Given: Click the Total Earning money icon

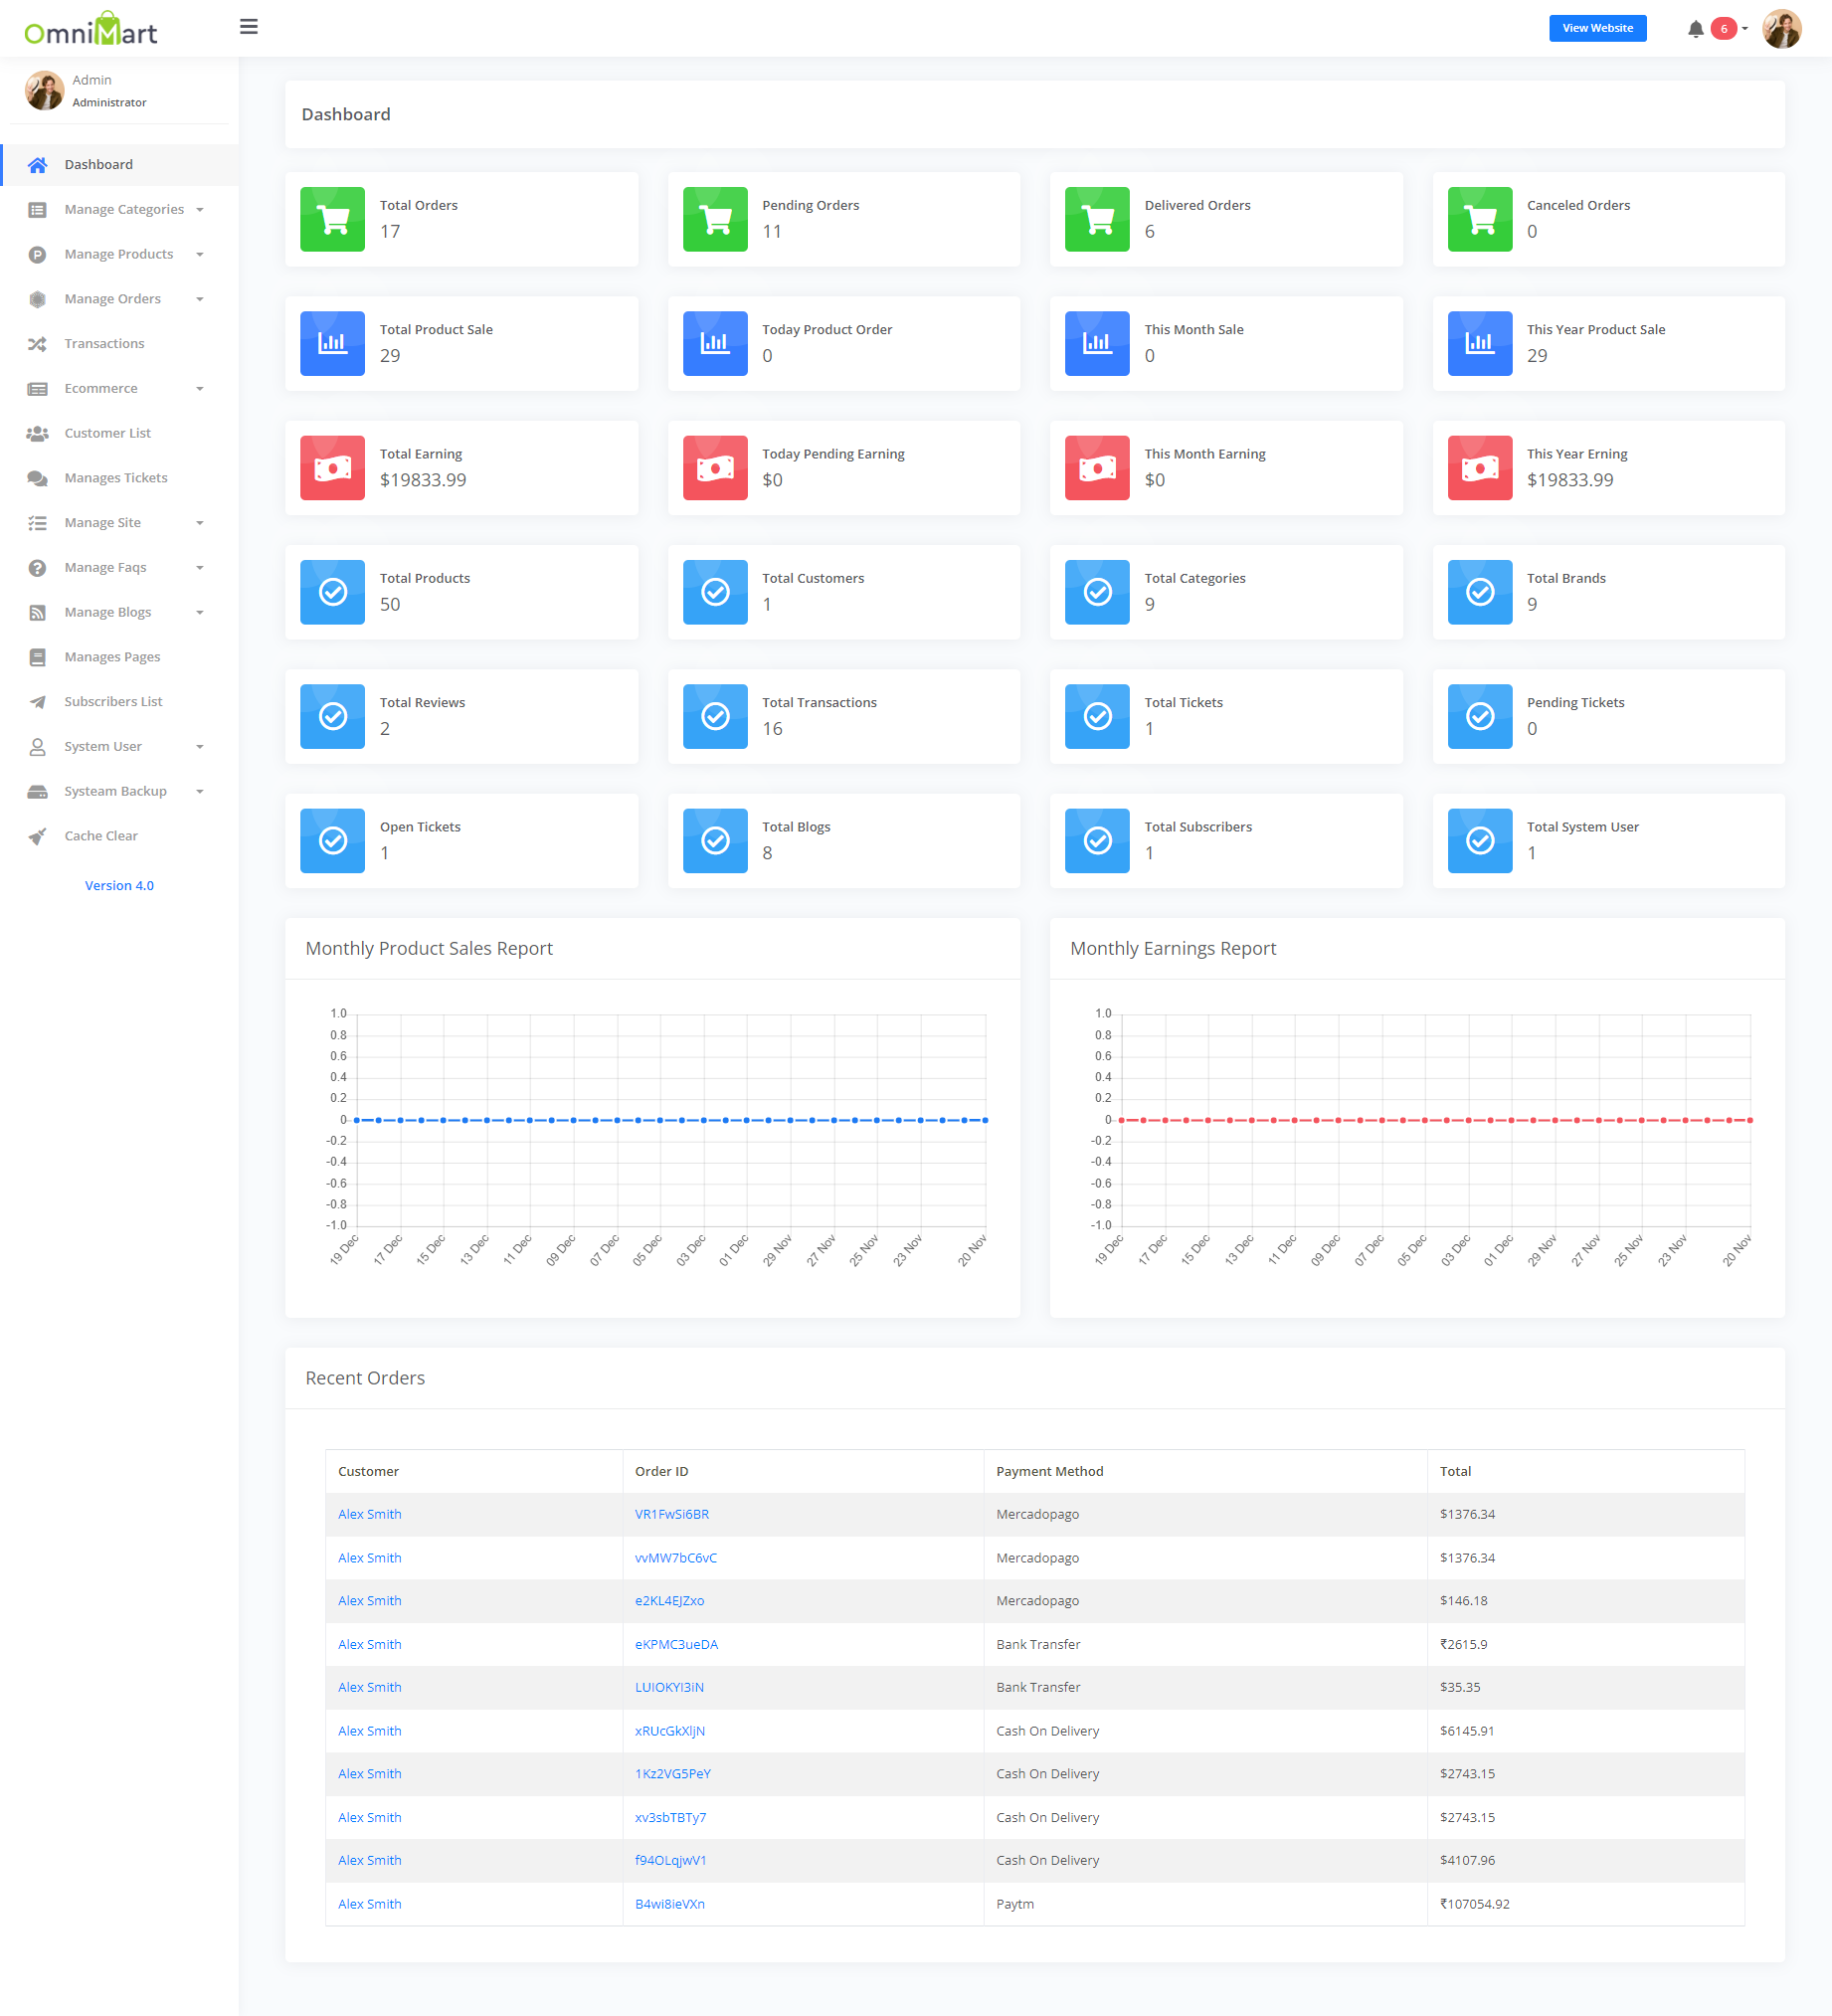Looking at the screenshot, I should (332, 468).
